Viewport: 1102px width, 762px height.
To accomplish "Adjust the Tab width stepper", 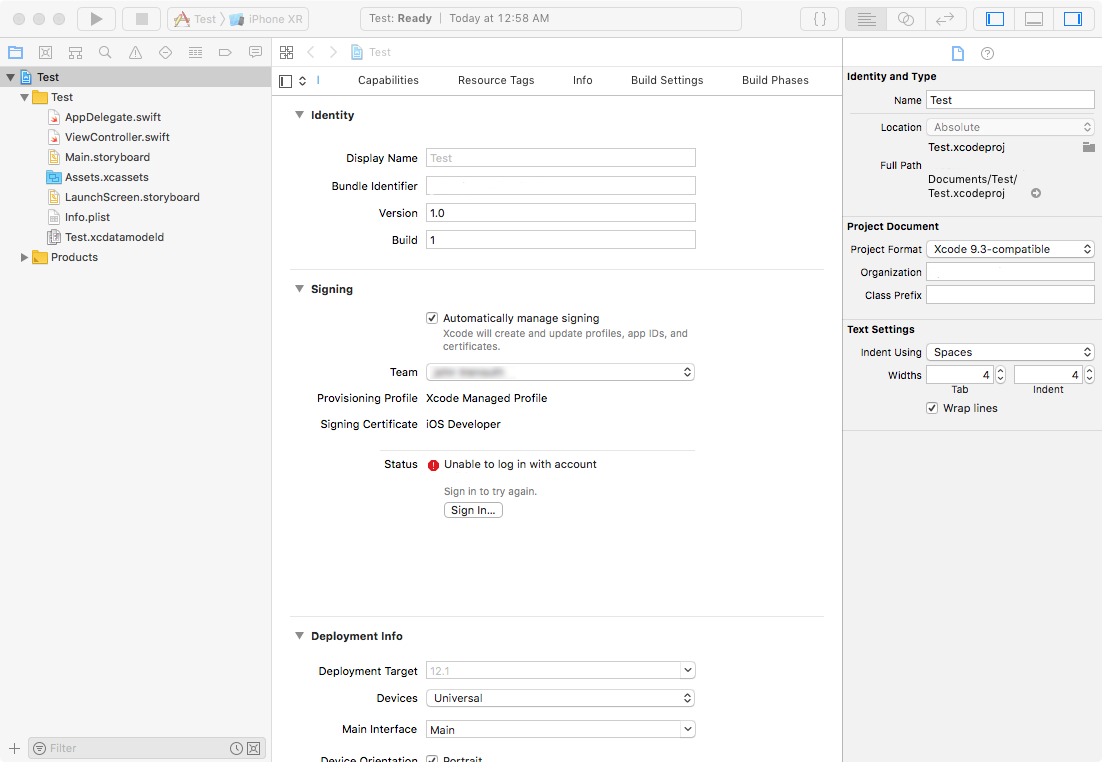I will coord(1001,375).
